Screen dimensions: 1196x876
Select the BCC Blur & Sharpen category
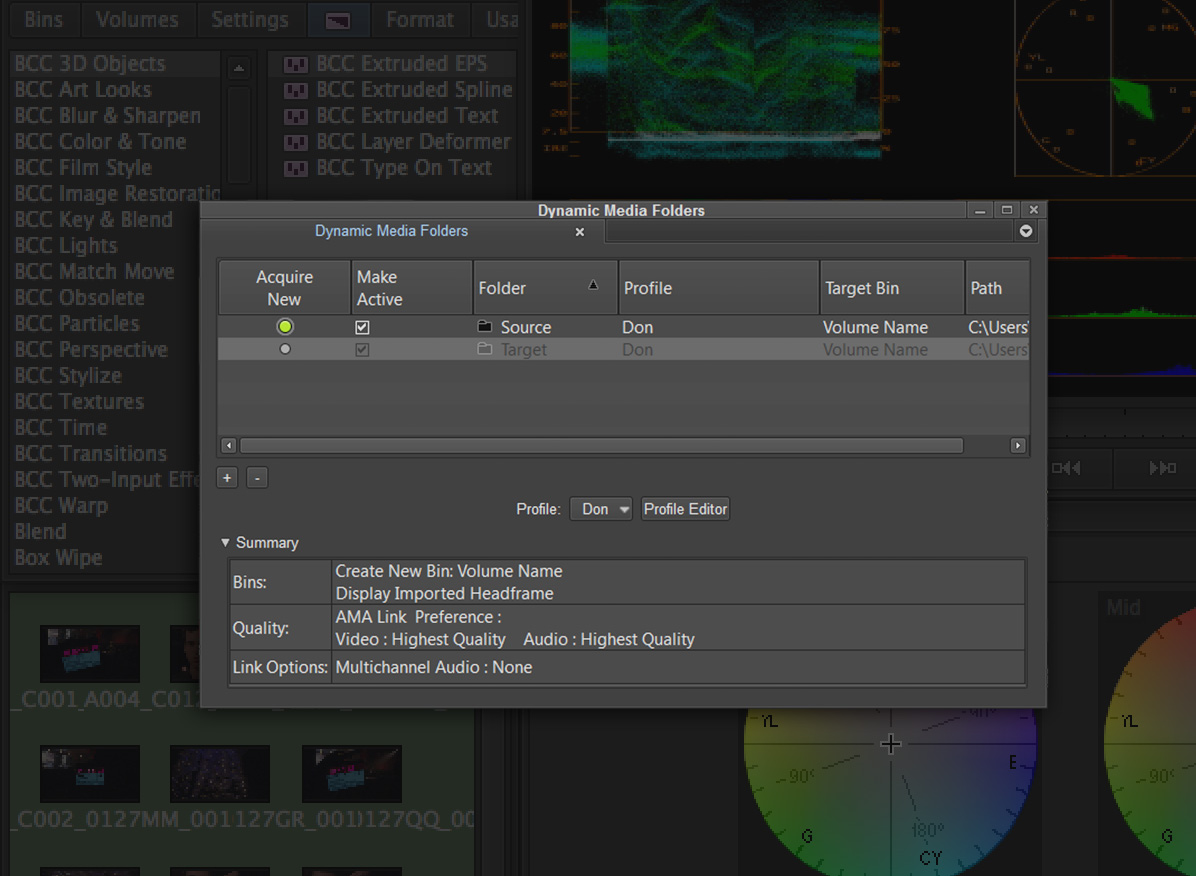click(x=108, y=115)
